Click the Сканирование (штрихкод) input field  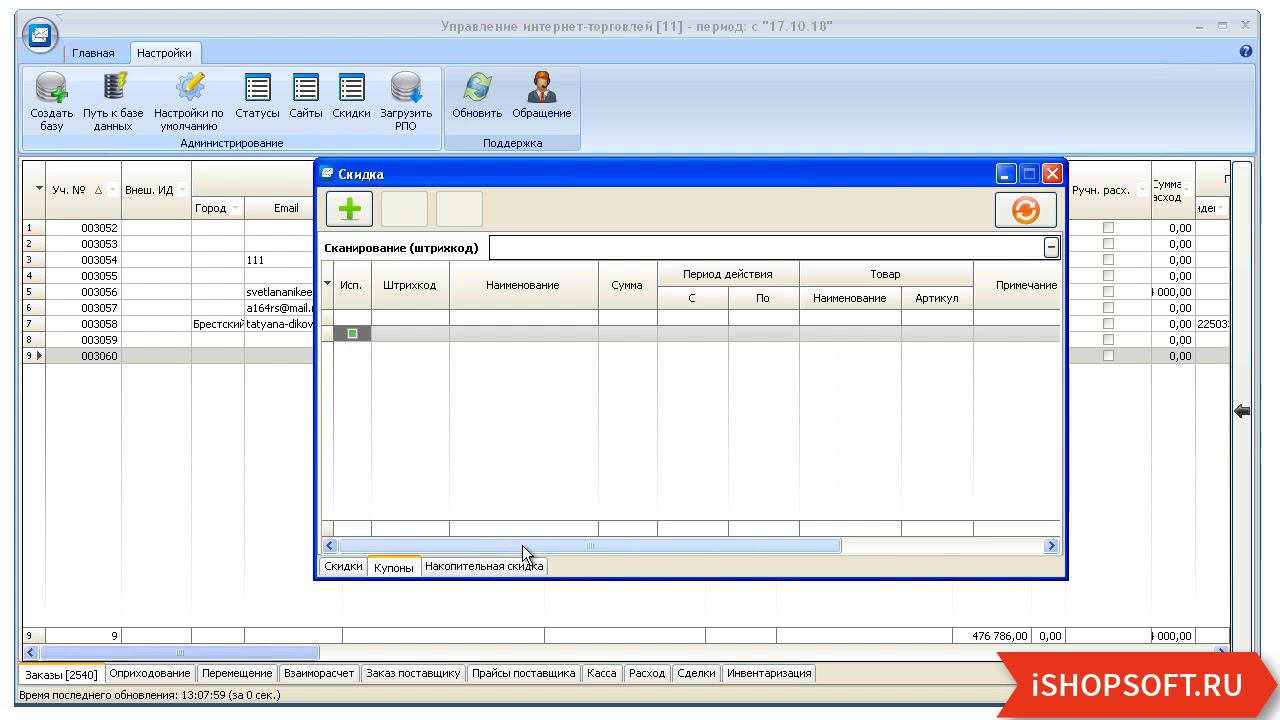(x=765, y=247)
